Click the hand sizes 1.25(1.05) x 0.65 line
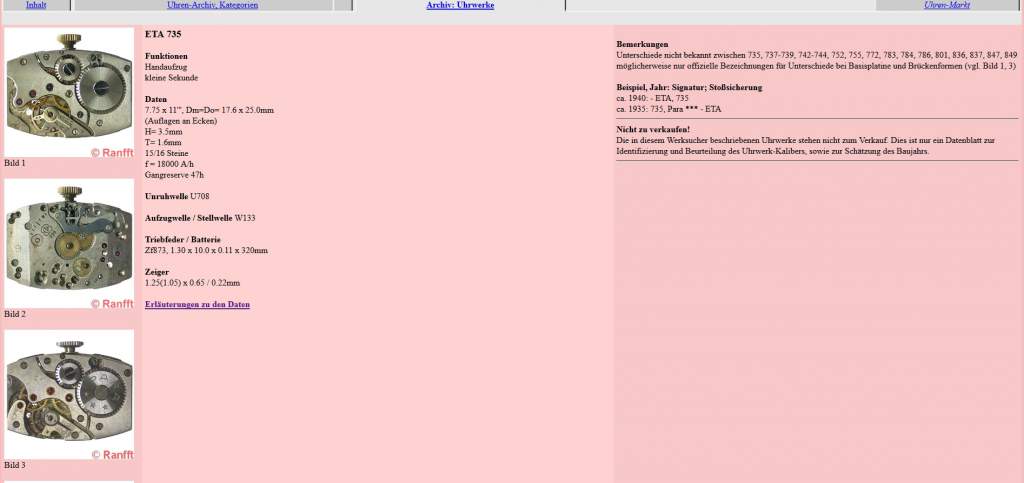Screen dimensions: 1024x483 tap(192, 283)
